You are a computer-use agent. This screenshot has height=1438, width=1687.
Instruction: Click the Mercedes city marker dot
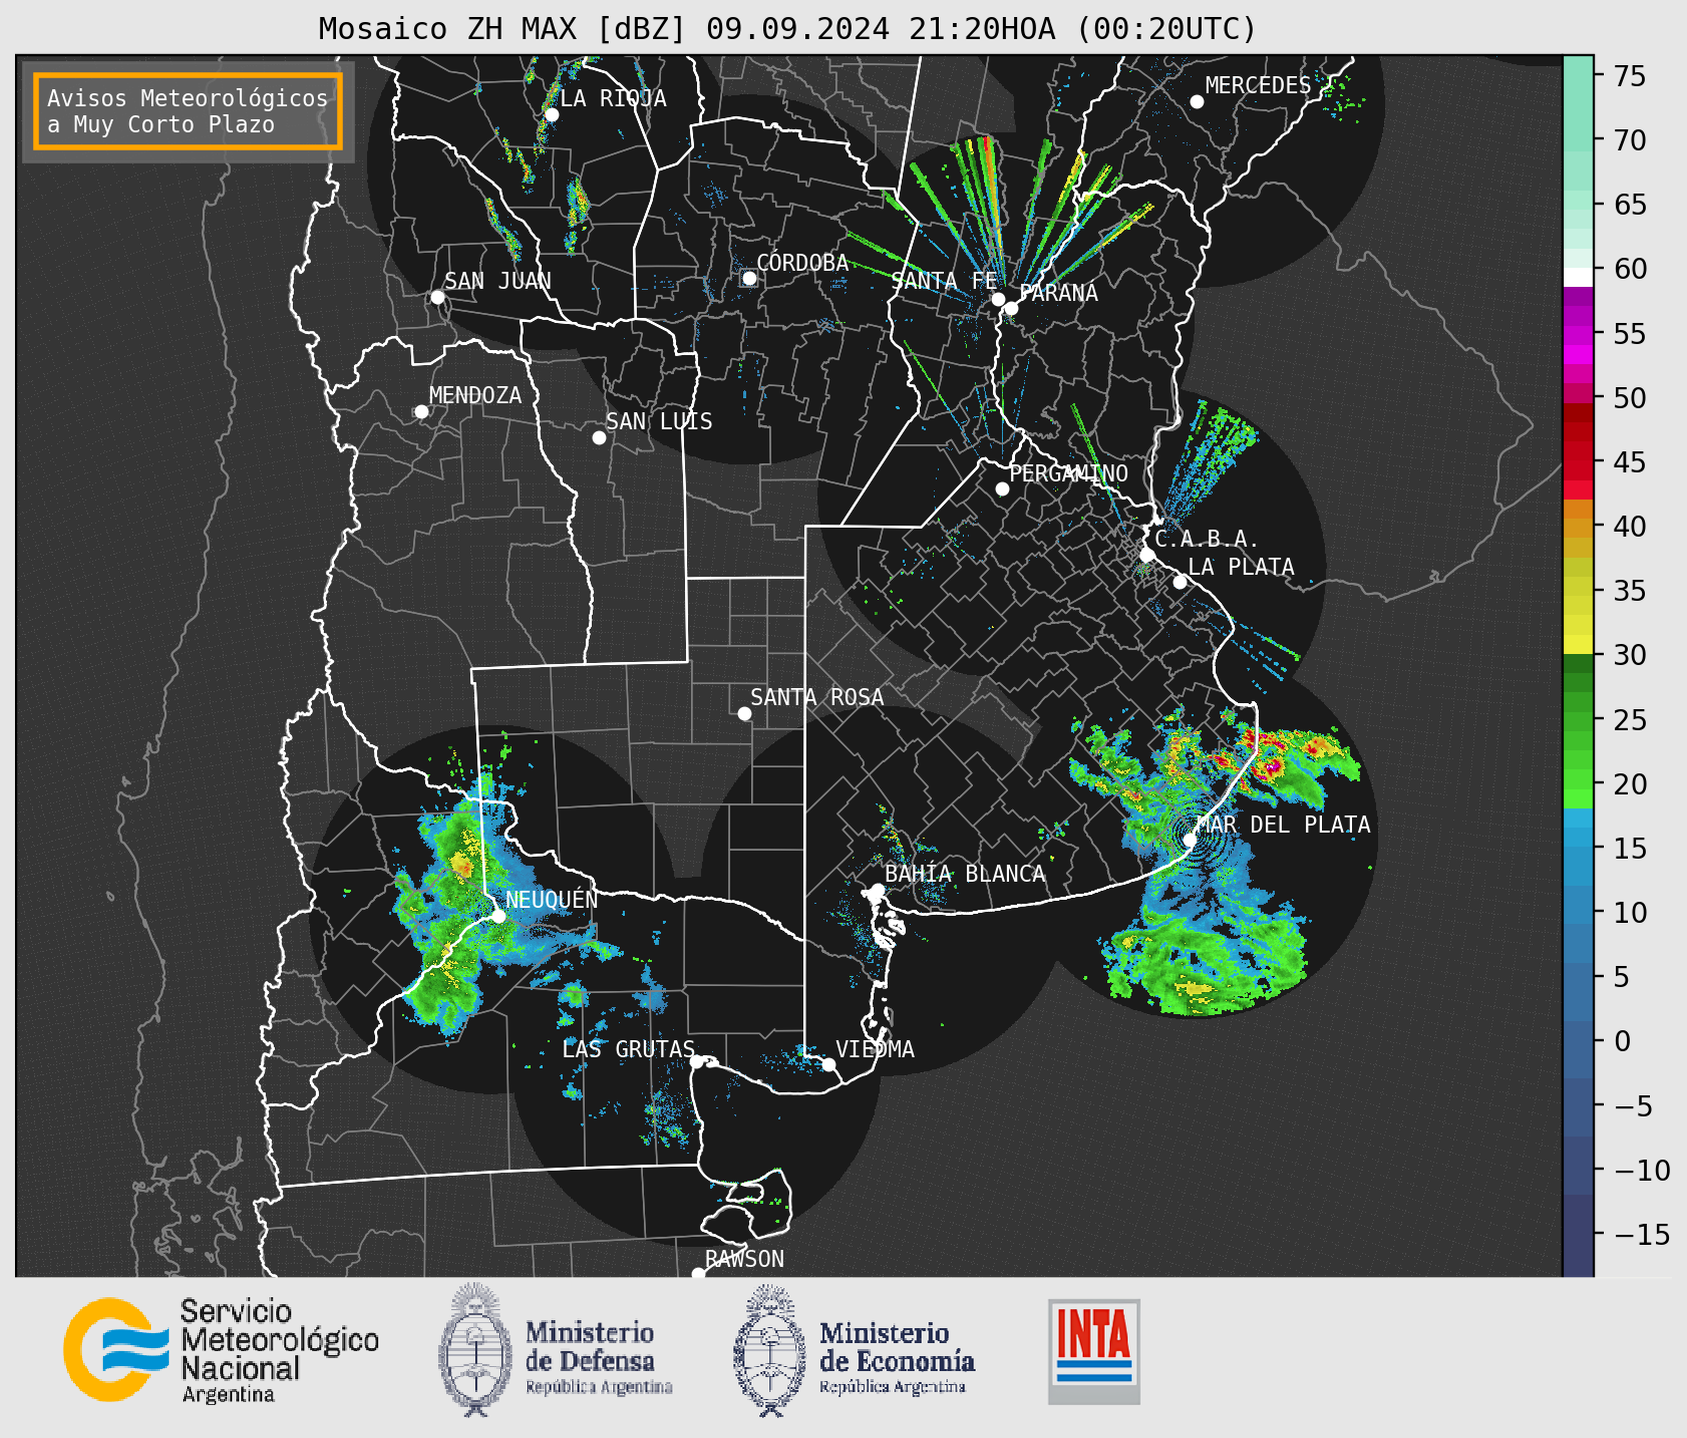1197,102
